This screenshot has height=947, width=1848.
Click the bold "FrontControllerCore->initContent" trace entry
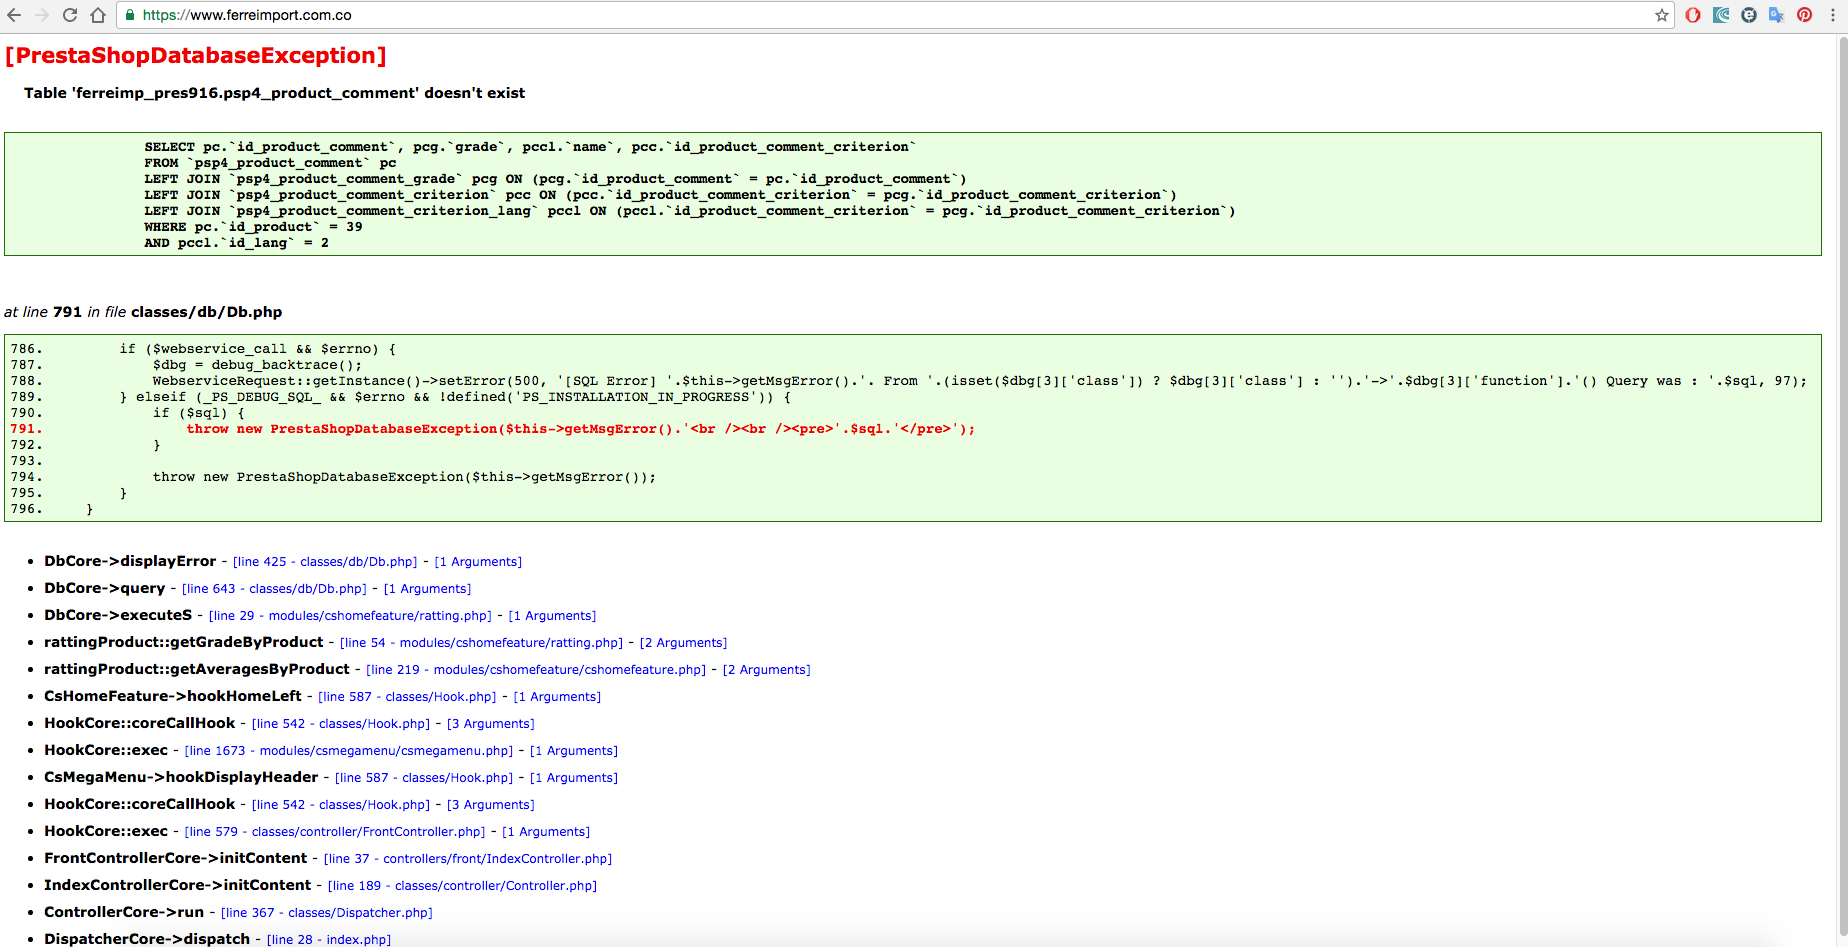coord(176,858)
